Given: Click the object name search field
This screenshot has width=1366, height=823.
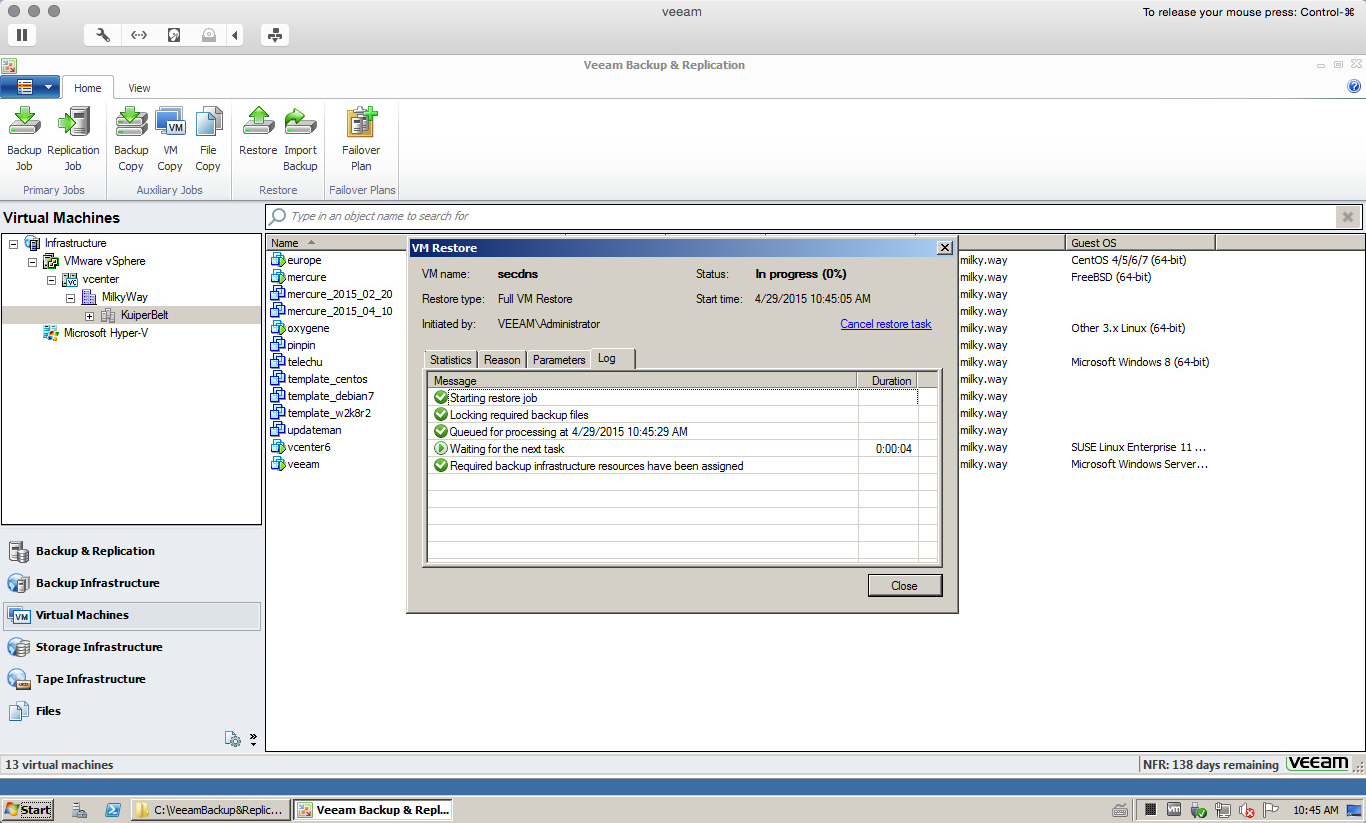Looking at the screenshot, I should click(x=800, y=216).
